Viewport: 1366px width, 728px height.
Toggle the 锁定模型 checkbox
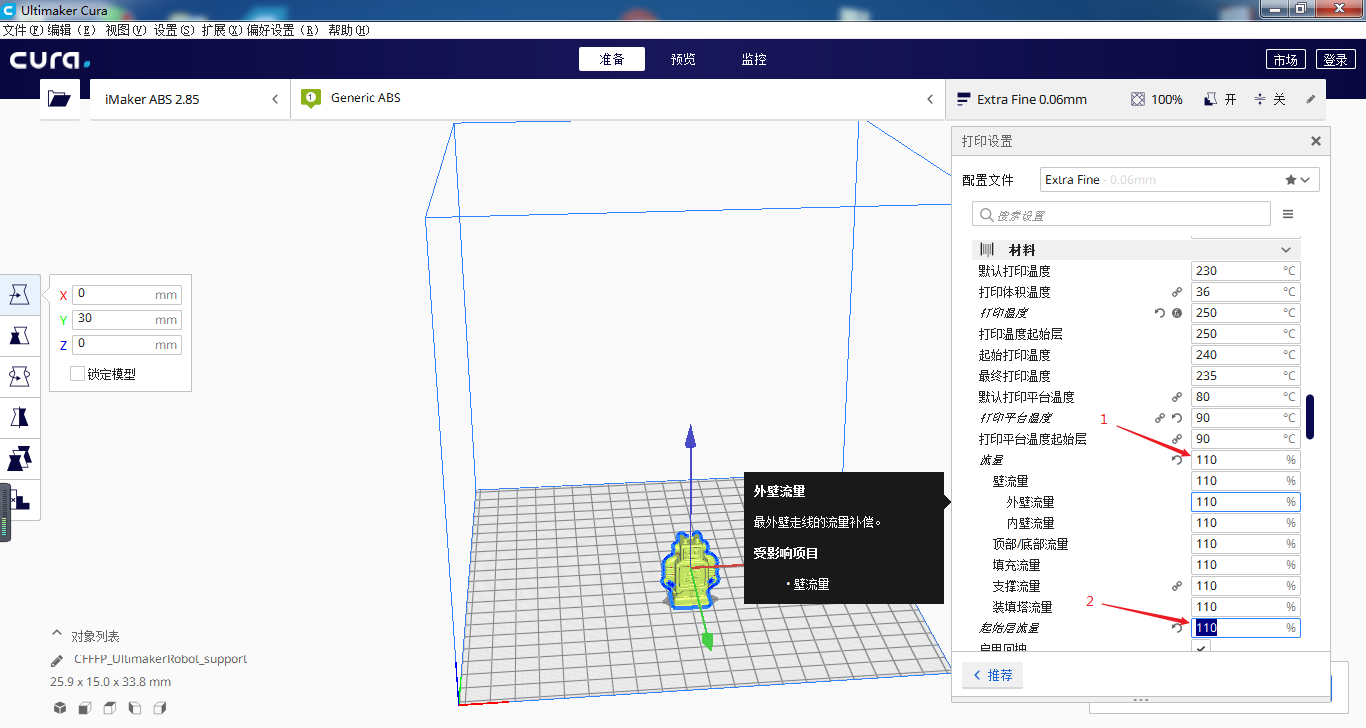pos(77,374)
